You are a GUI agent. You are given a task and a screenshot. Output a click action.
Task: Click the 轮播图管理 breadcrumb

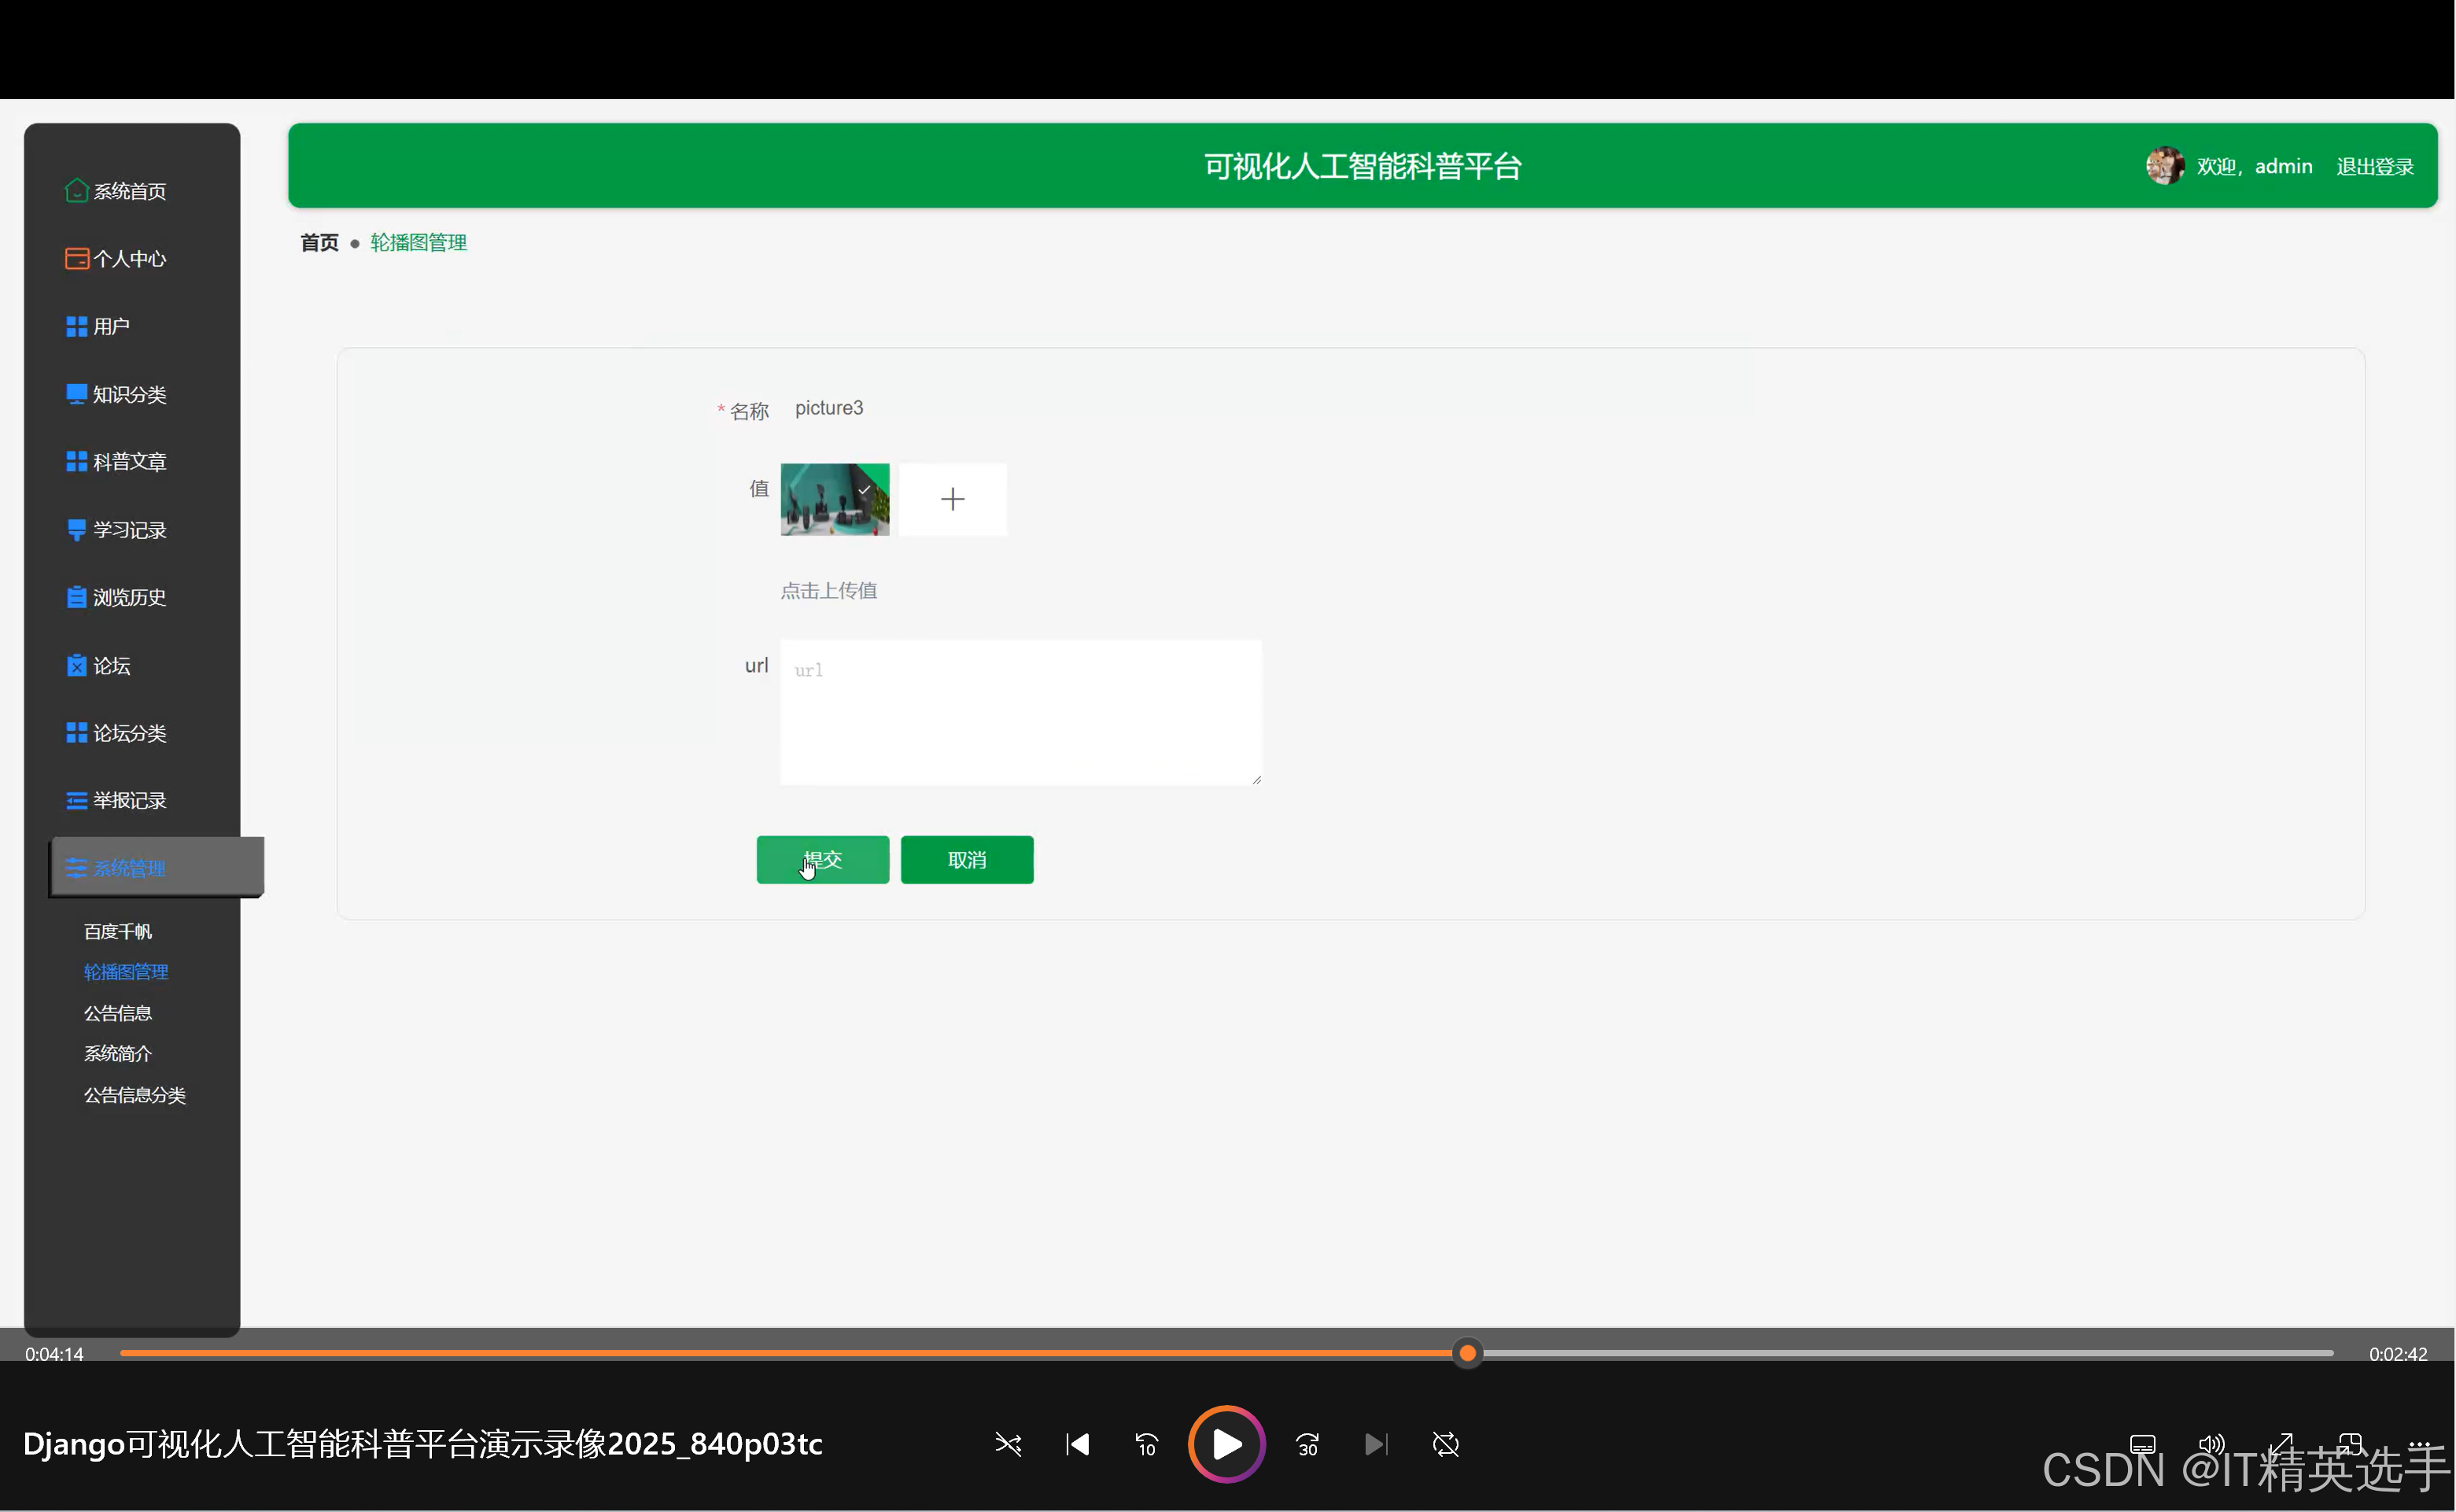coord(419,242)
